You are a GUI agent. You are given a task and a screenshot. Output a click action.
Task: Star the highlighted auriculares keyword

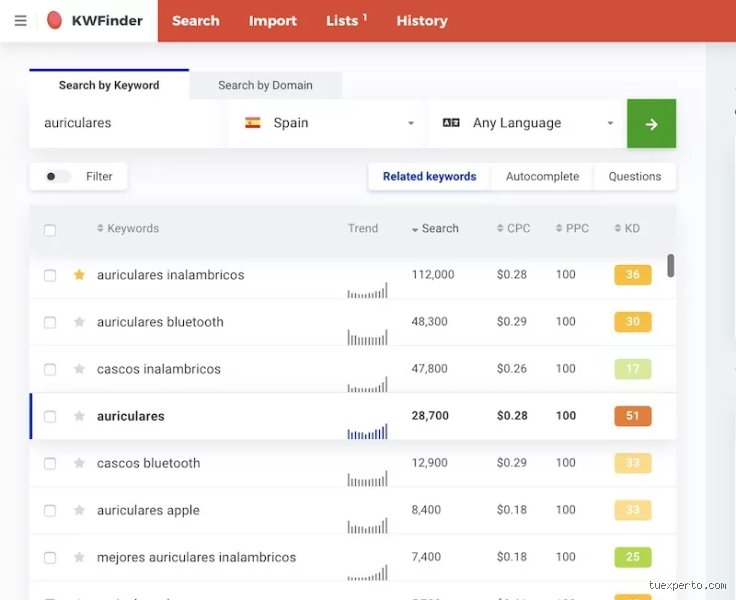79,416
